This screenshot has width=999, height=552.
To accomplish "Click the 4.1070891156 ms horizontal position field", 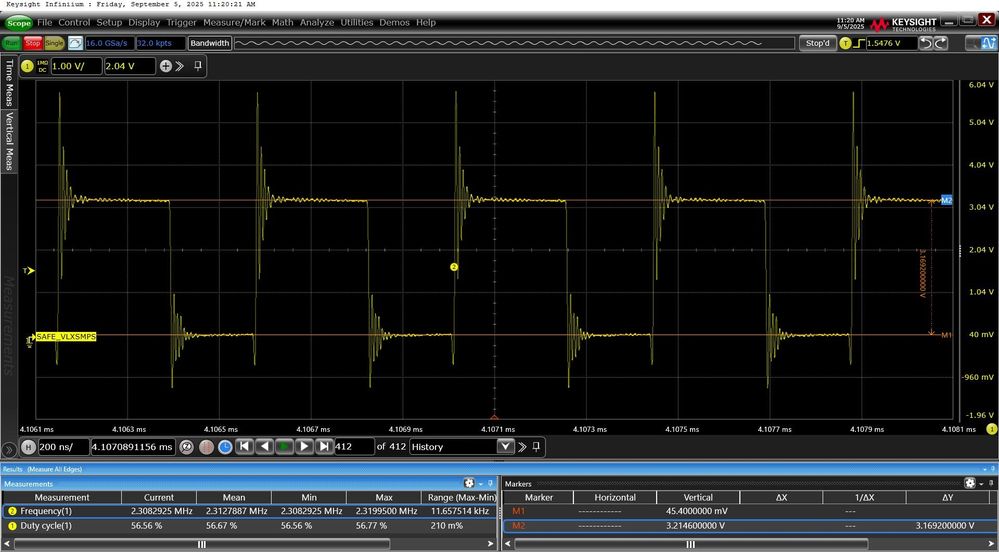I will (133, 447).
